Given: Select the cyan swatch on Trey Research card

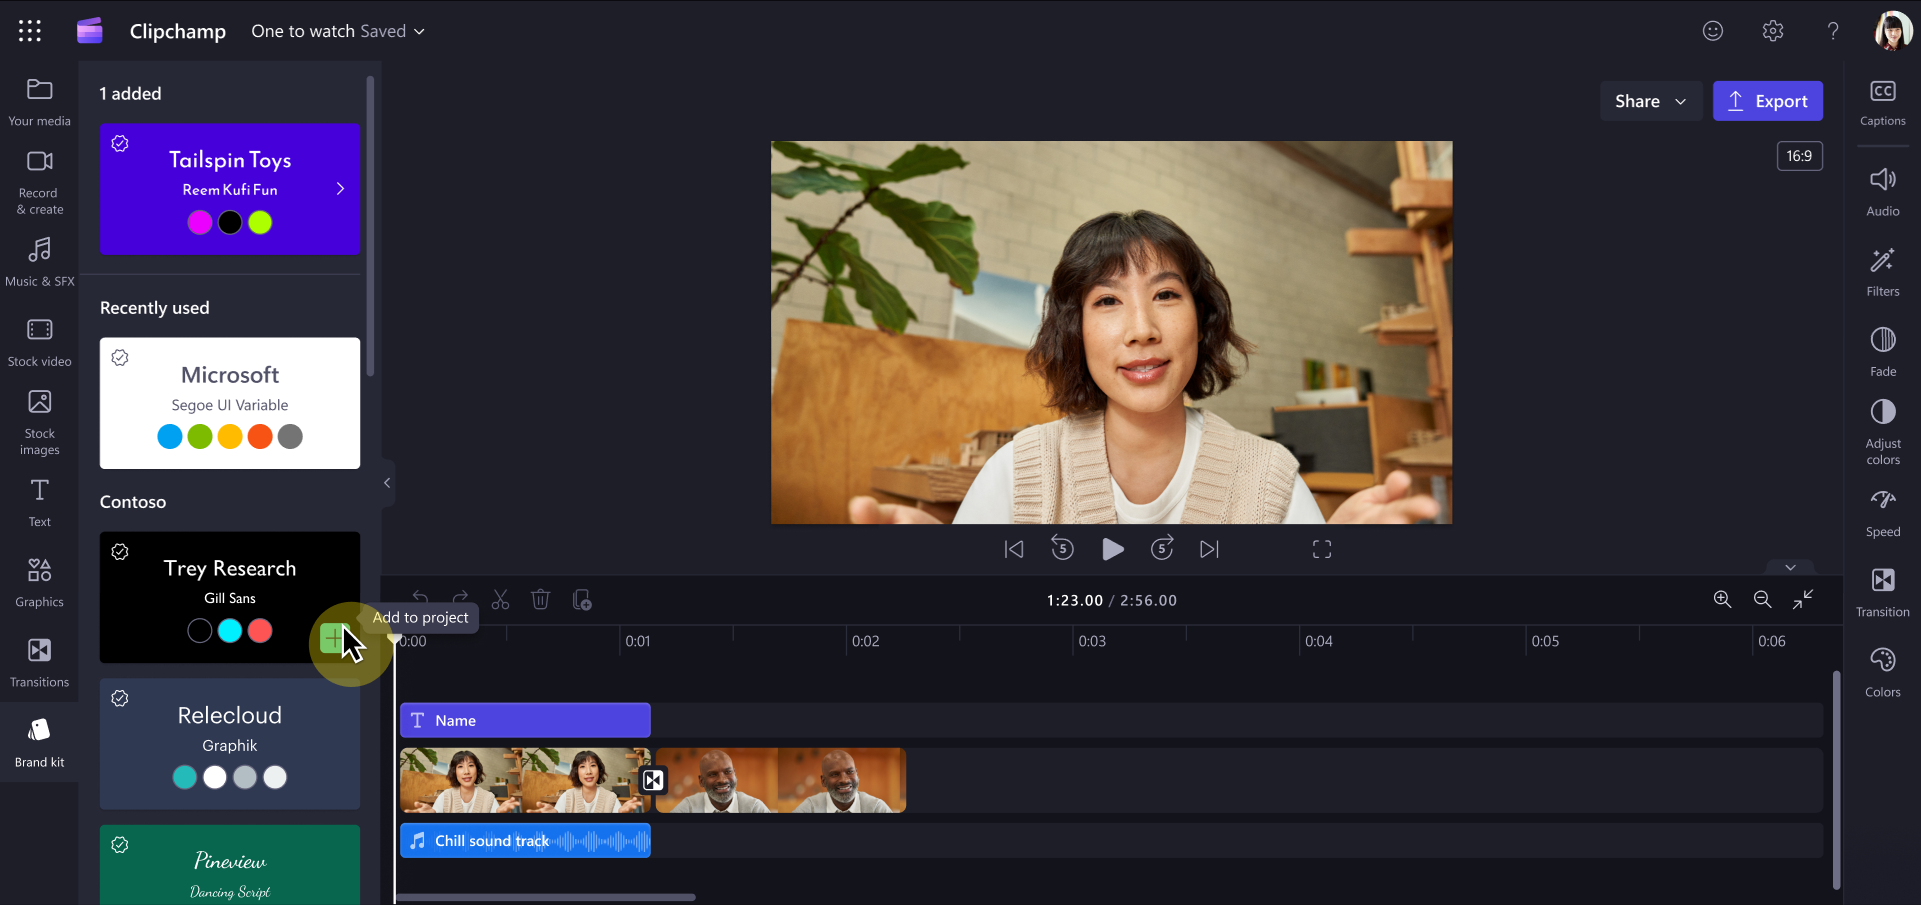Looking at the screenshot, I should click(229, 630).
